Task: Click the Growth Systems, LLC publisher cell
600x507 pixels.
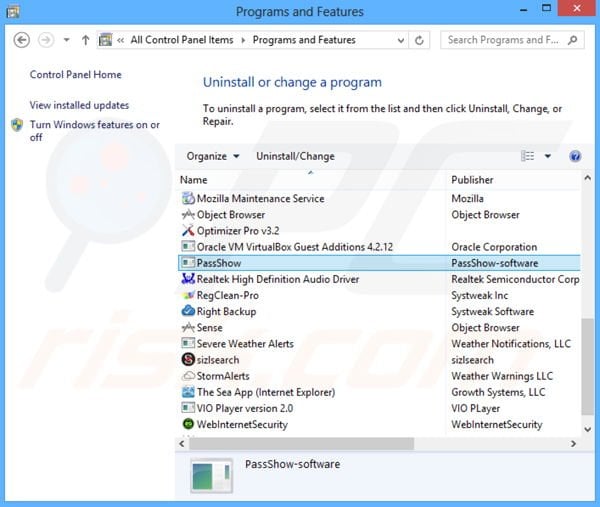Action: click(498, 392)
